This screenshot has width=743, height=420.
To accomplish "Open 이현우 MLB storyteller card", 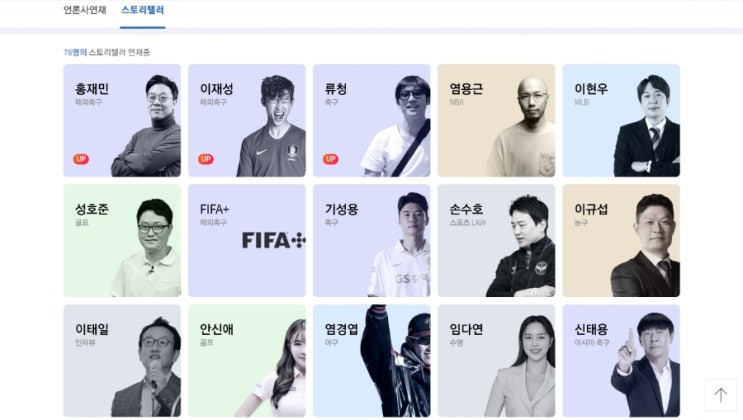I will pyautogui.click(x=621, y=120).
